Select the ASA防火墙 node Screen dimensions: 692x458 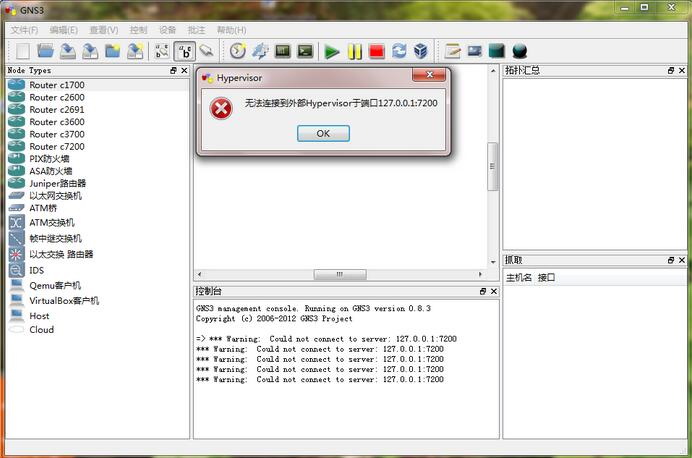click(x=50, y=171)
